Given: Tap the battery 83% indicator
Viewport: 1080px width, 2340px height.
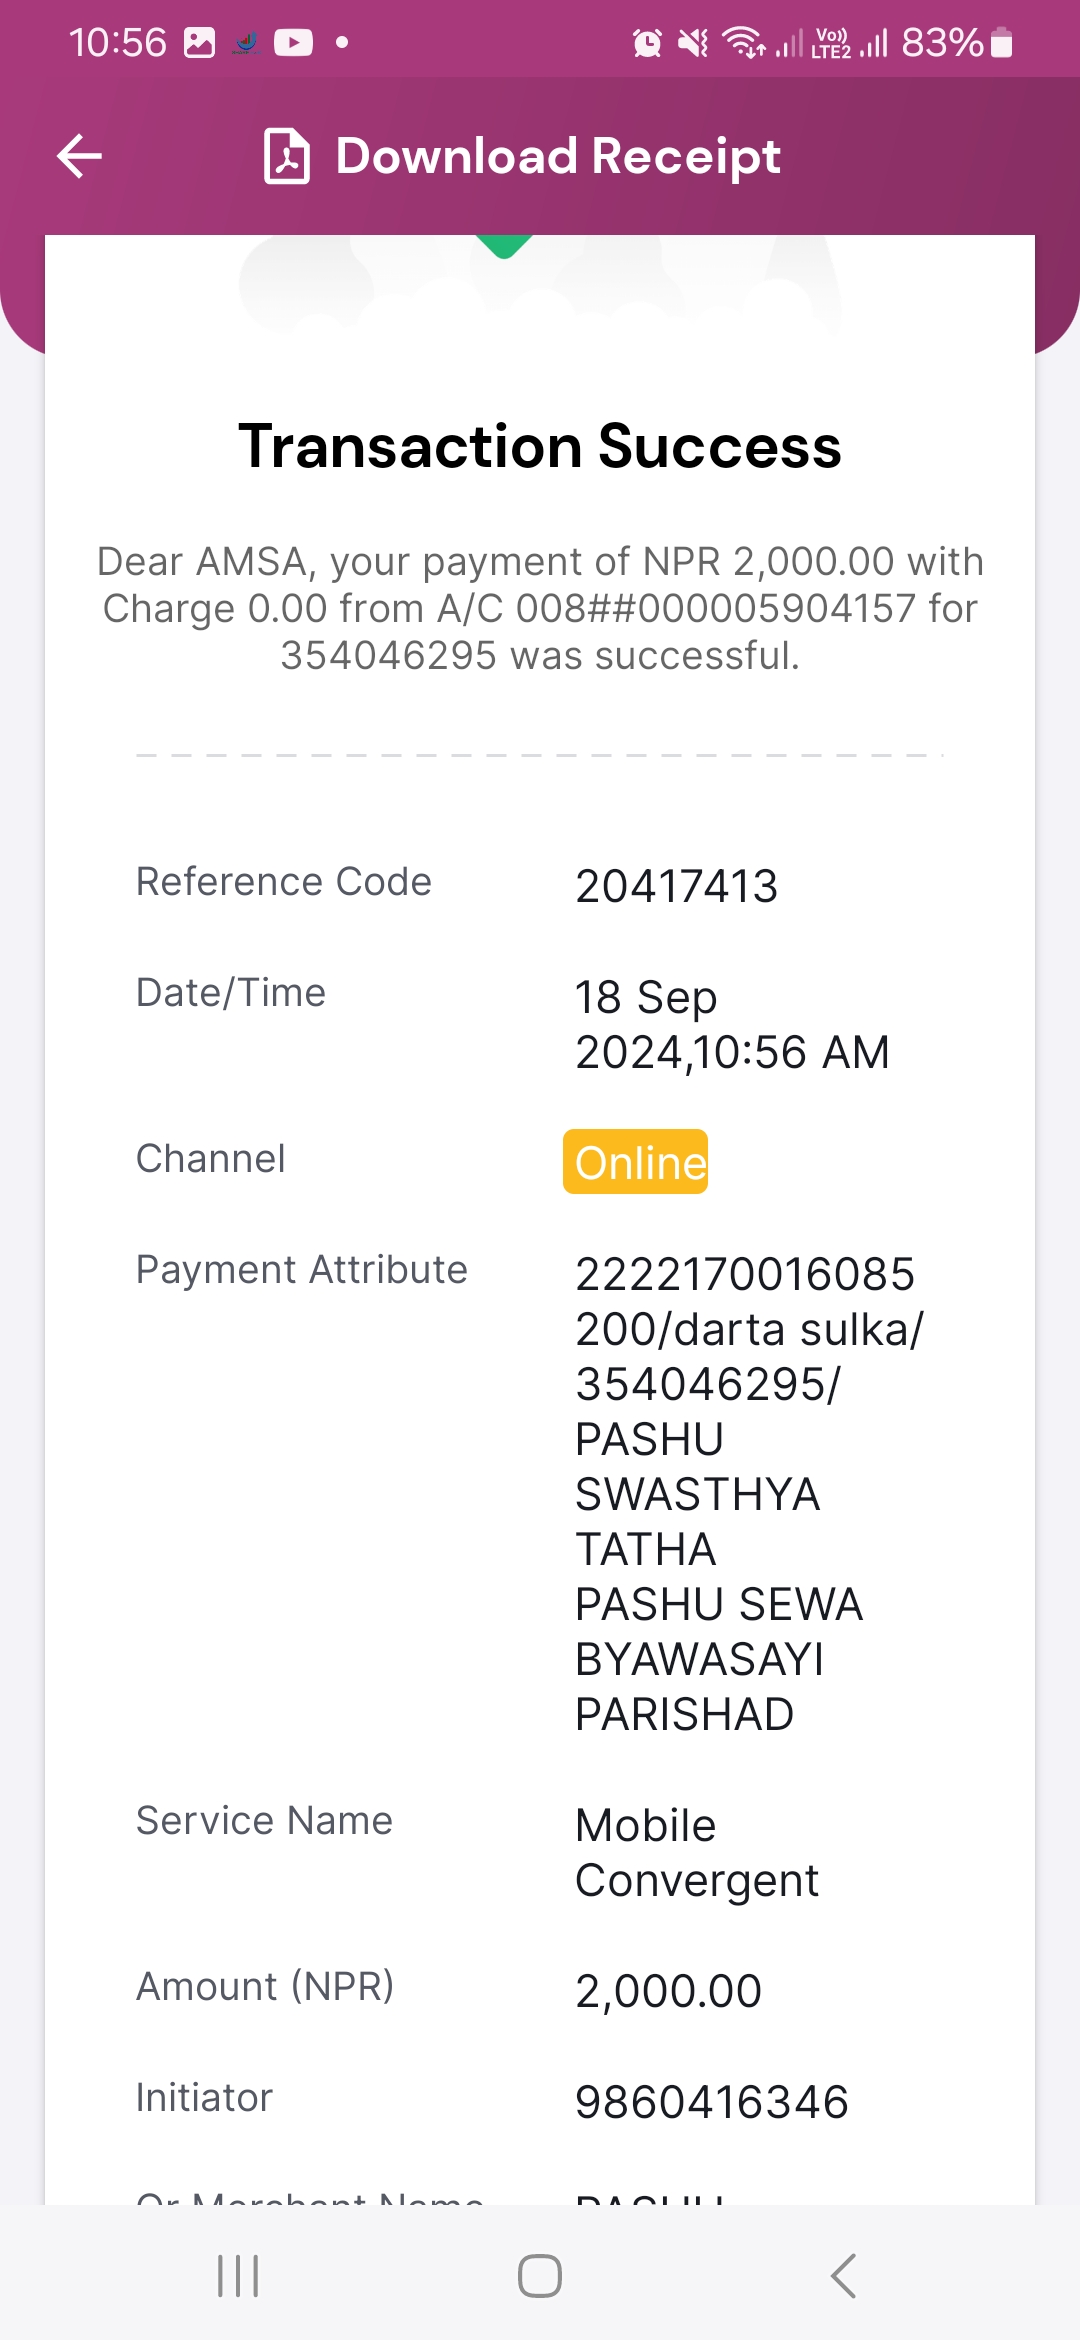Looking at the screenshot, I should coord(957,43).
